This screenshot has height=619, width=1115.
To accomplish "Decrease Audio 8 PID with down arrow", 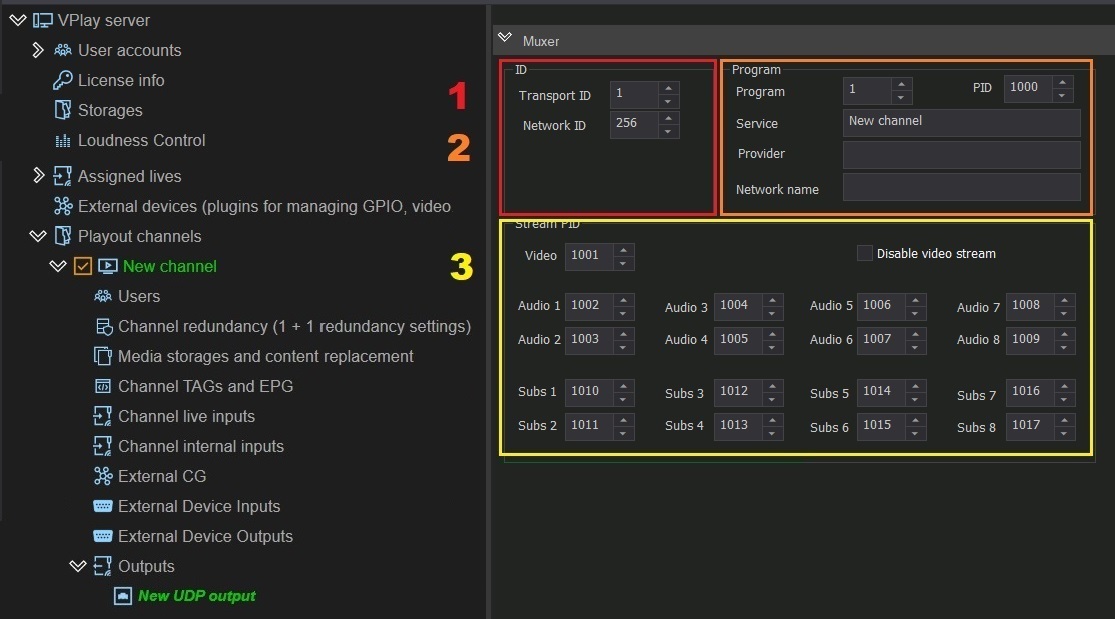I will point(1065,347).
